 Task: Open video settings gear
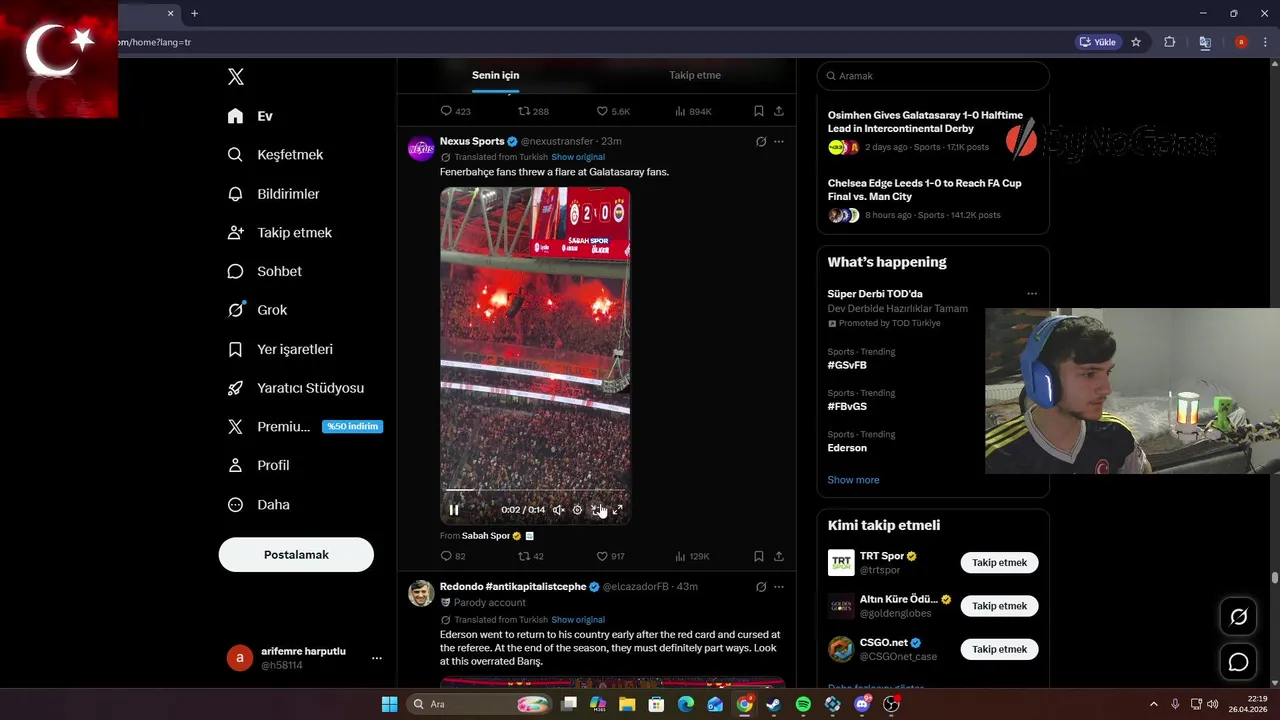tap(577, 510)
